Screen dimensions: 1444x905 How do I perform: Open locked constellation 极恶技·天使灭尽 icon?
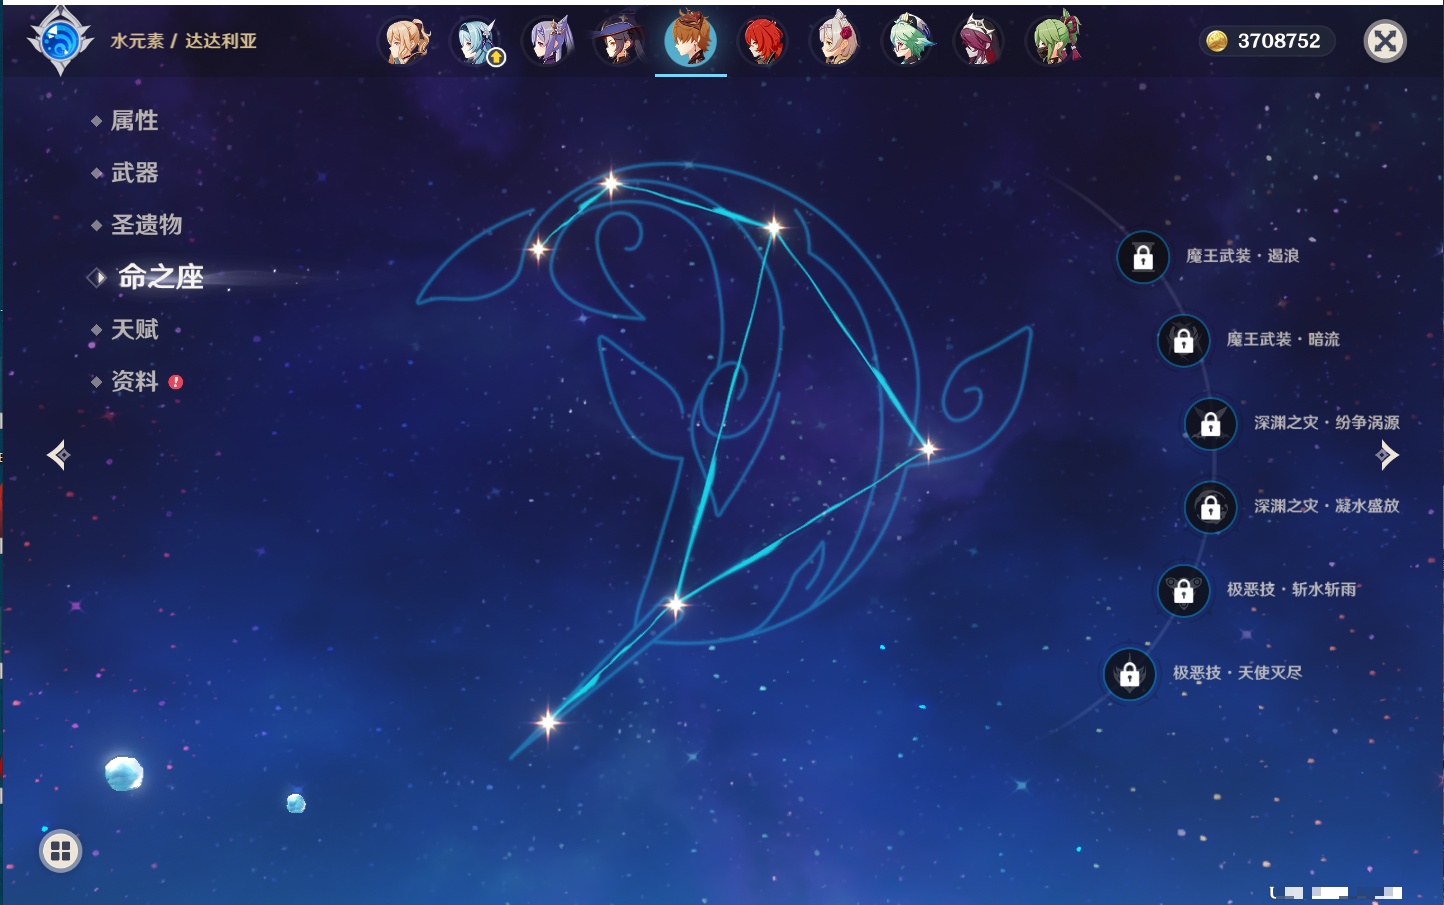(1130, 673)
